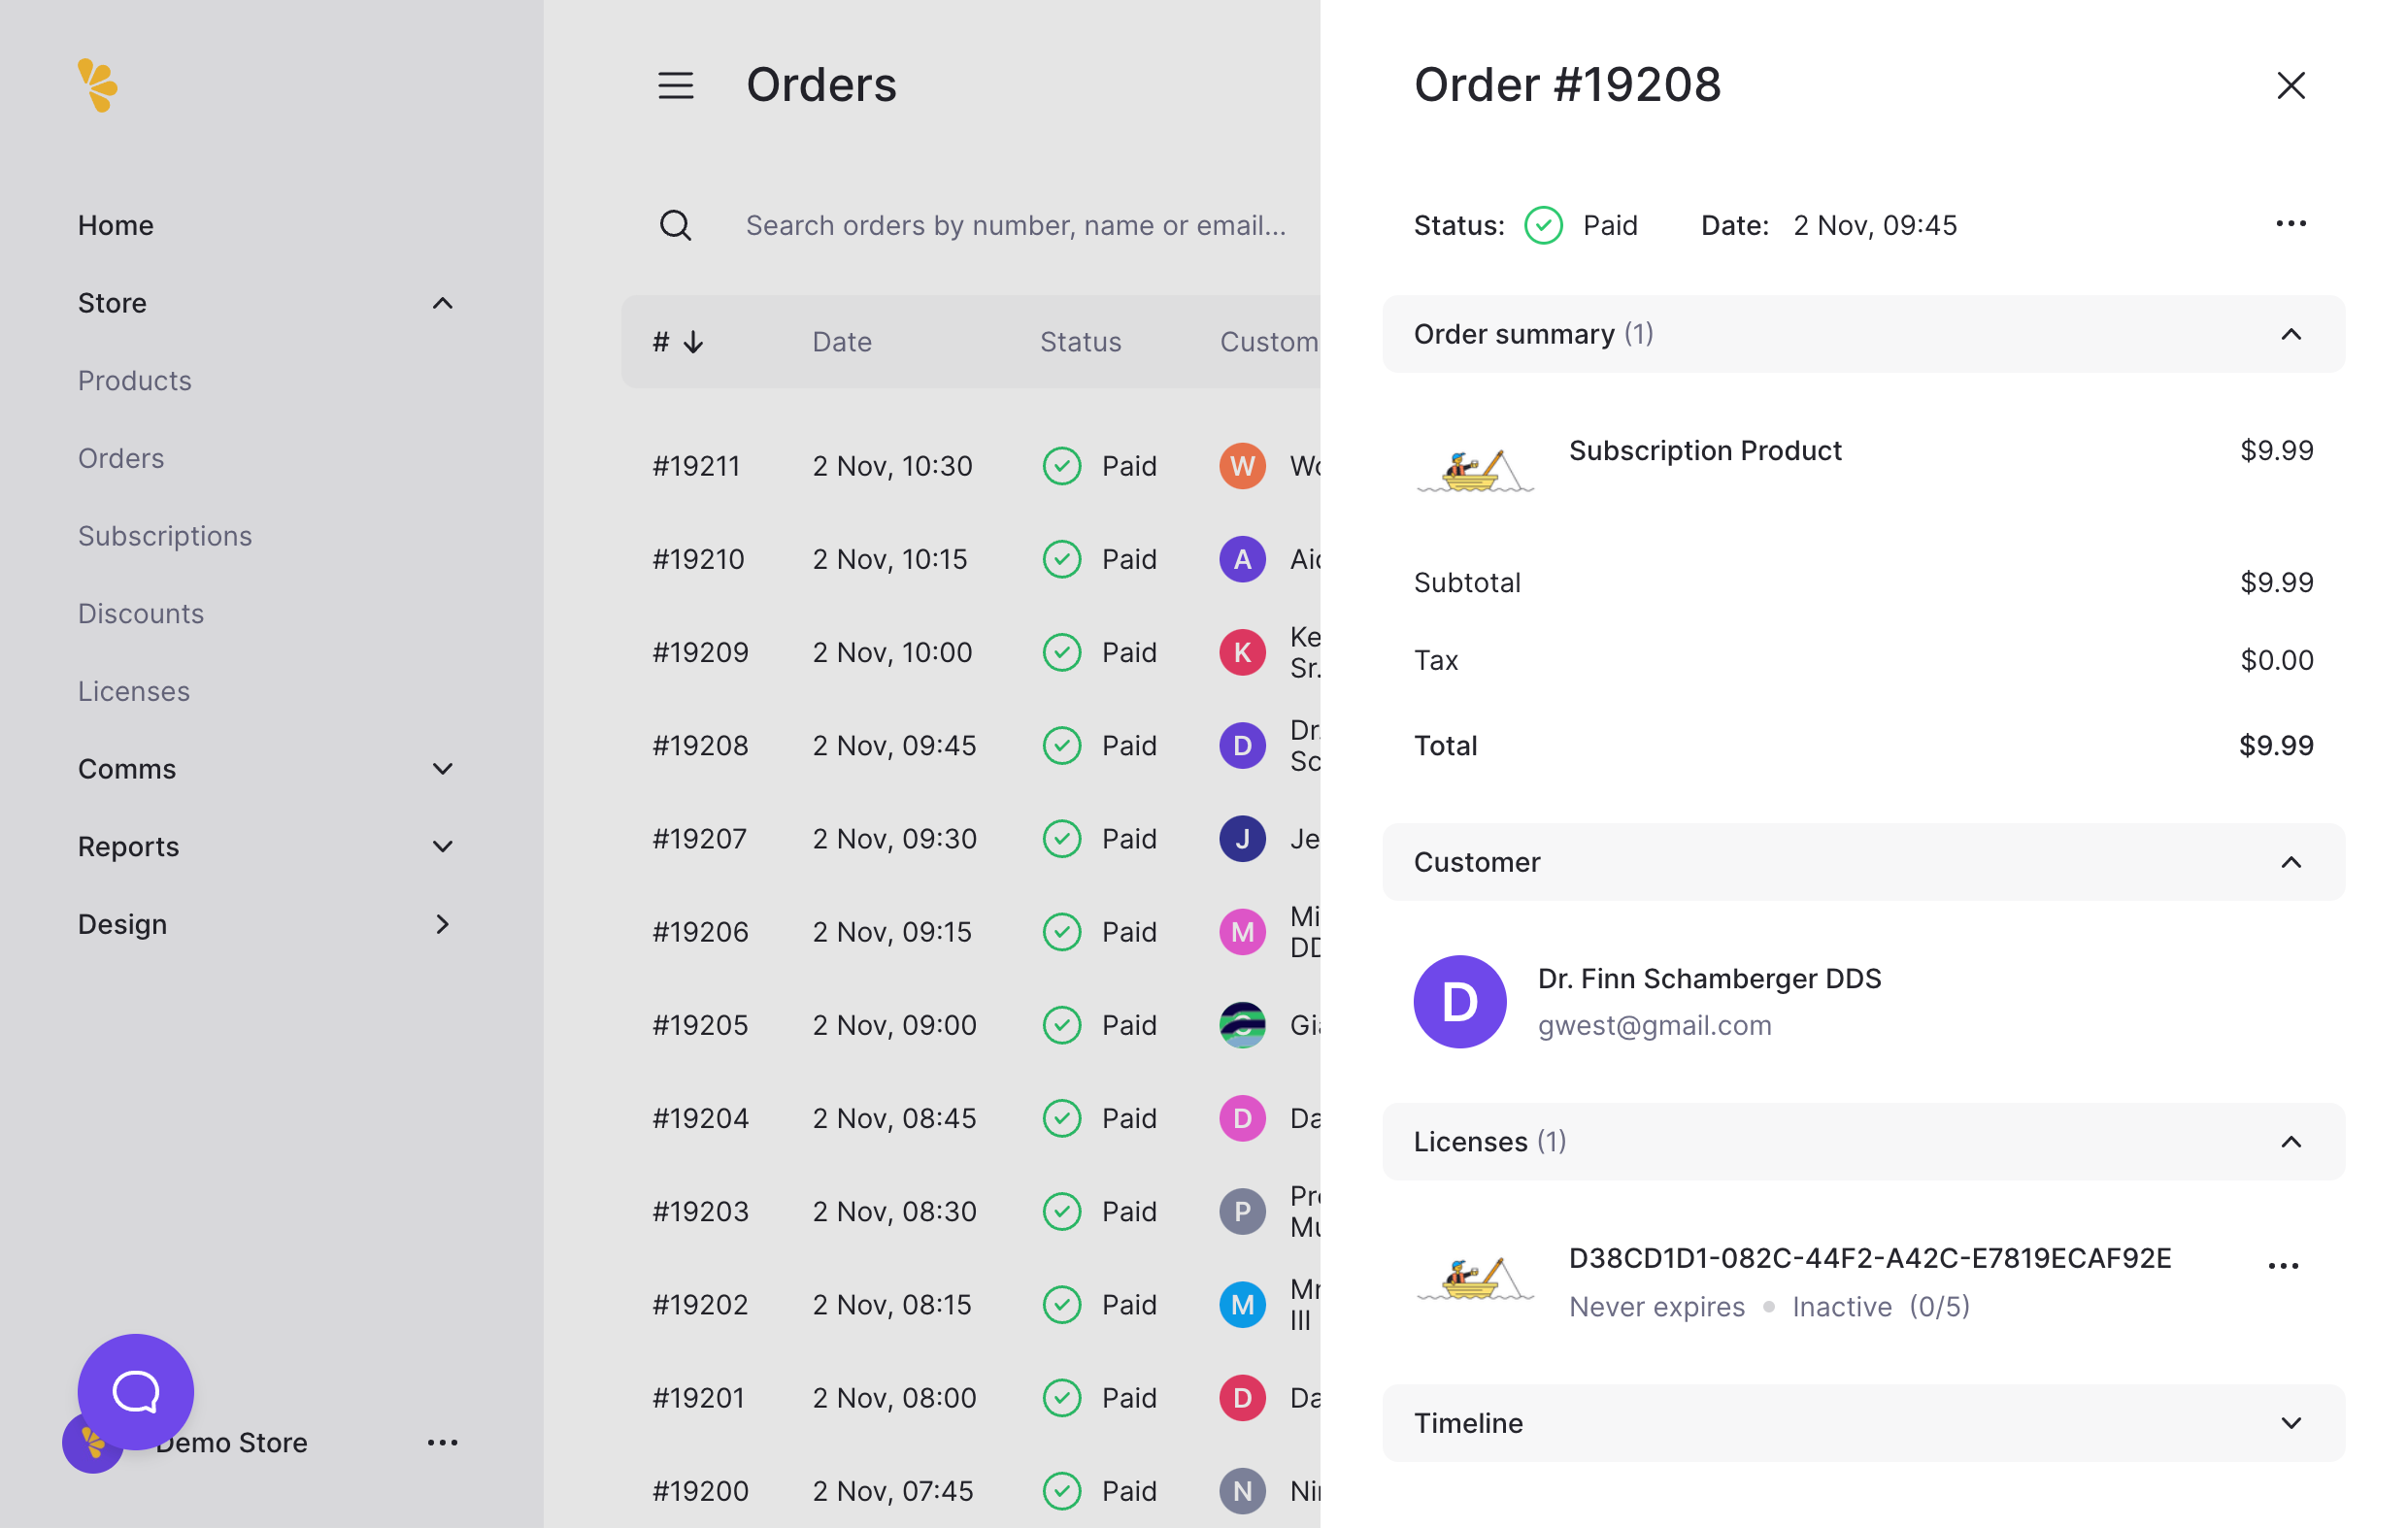Viewport: 2408px width, 1528px height.
Task: Click Paid status icon in order detail header
Action: point(1543,225)
